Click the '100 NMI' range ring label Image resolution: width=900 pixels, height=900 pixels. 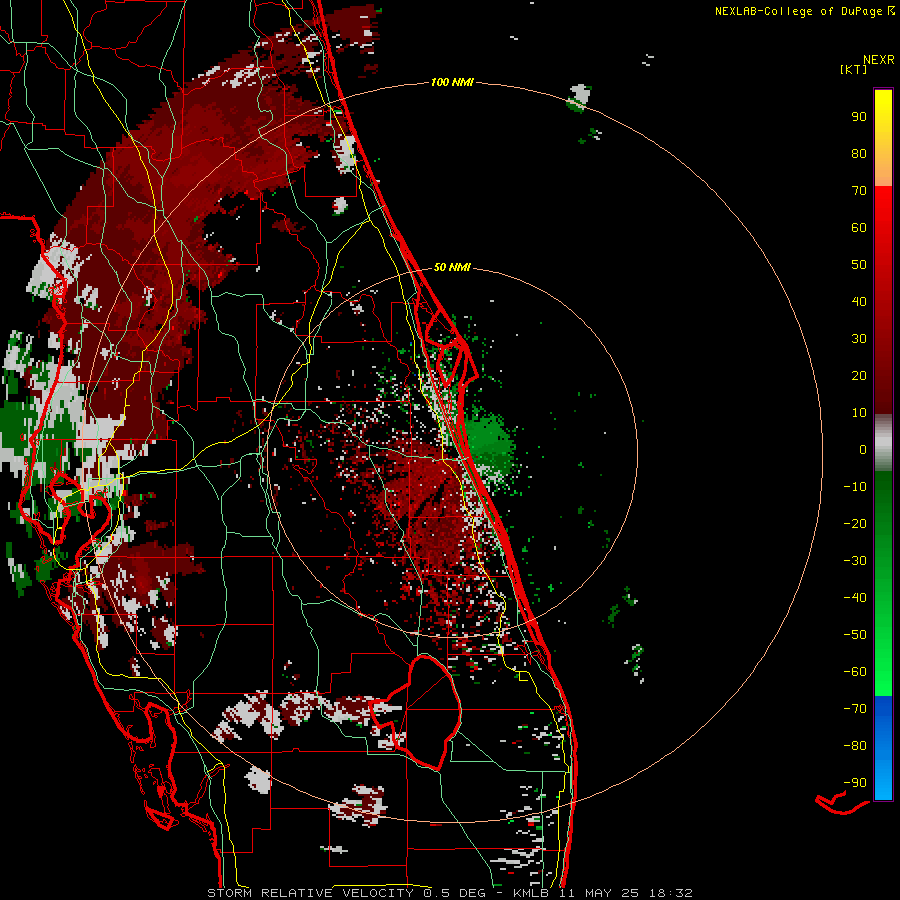[x=452, y=83]
